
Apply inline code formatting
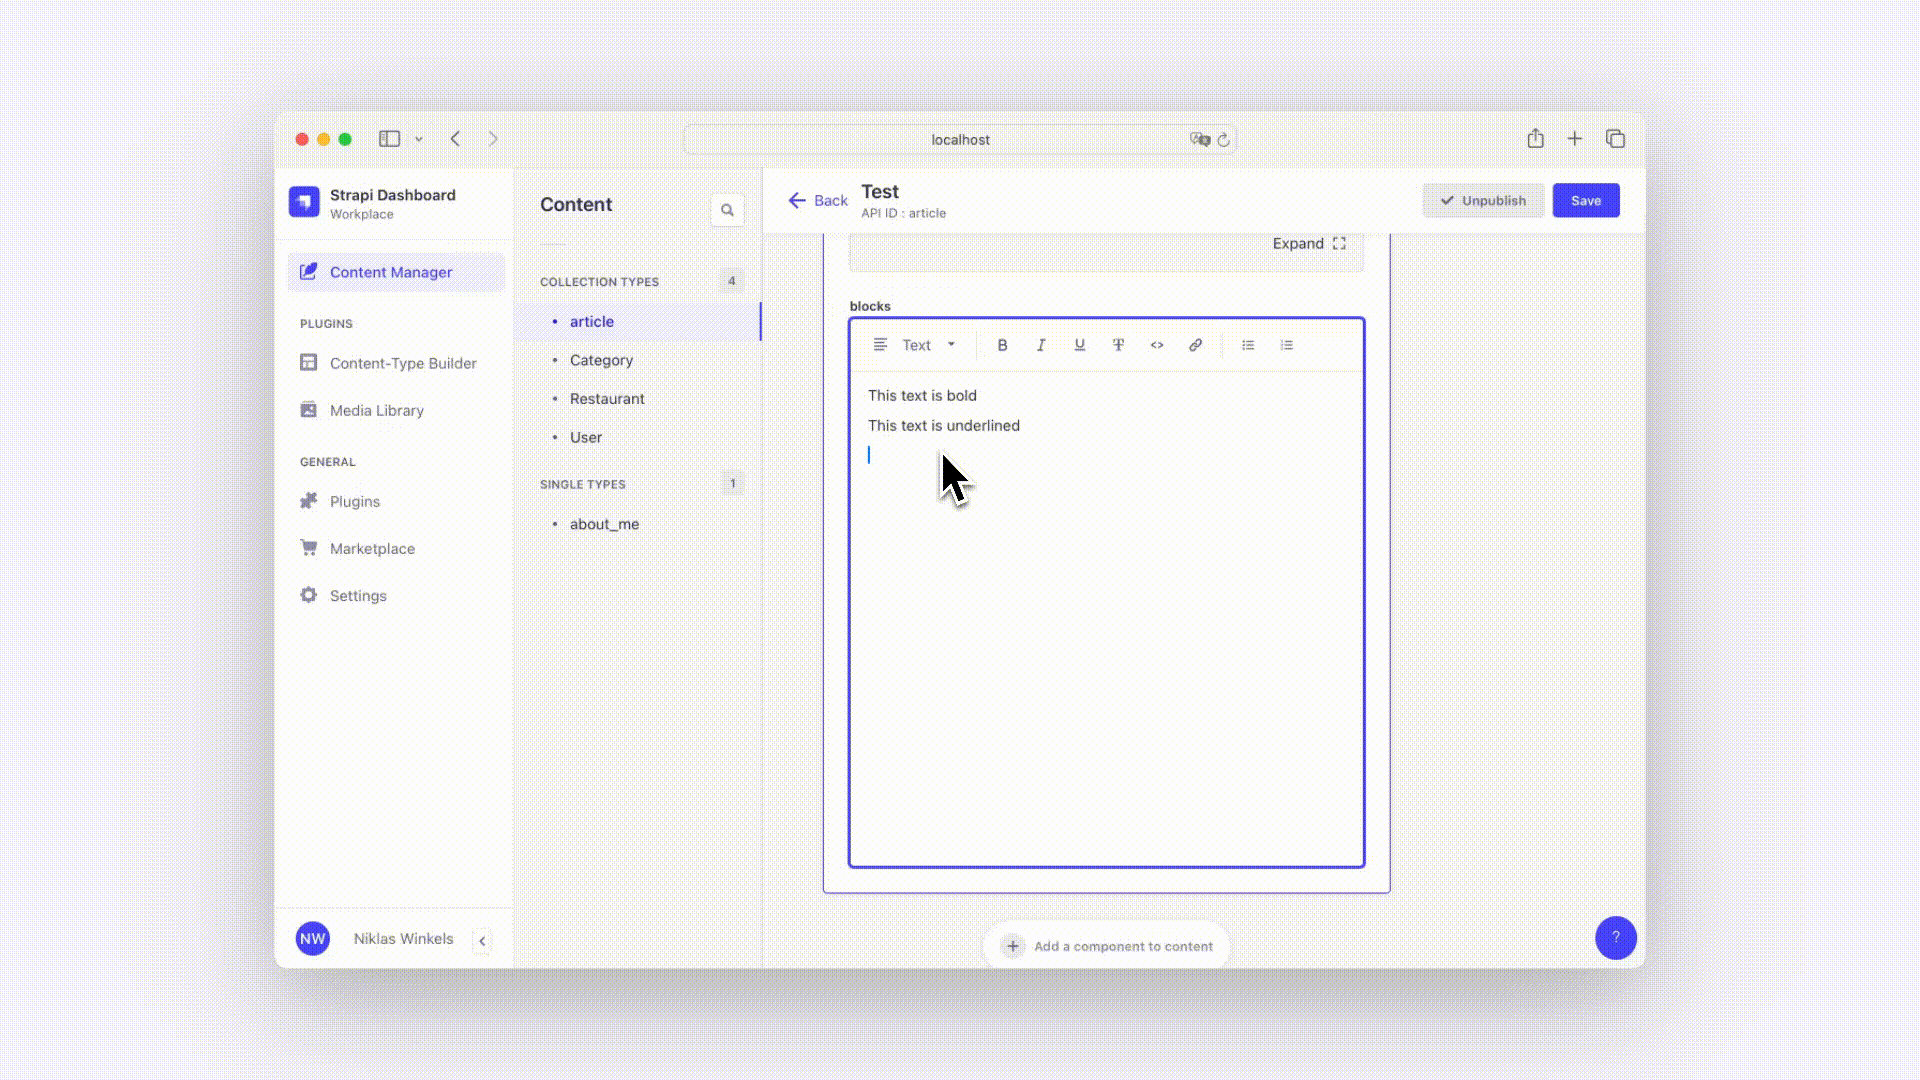pyautogui.click(x=1157, y=345)
